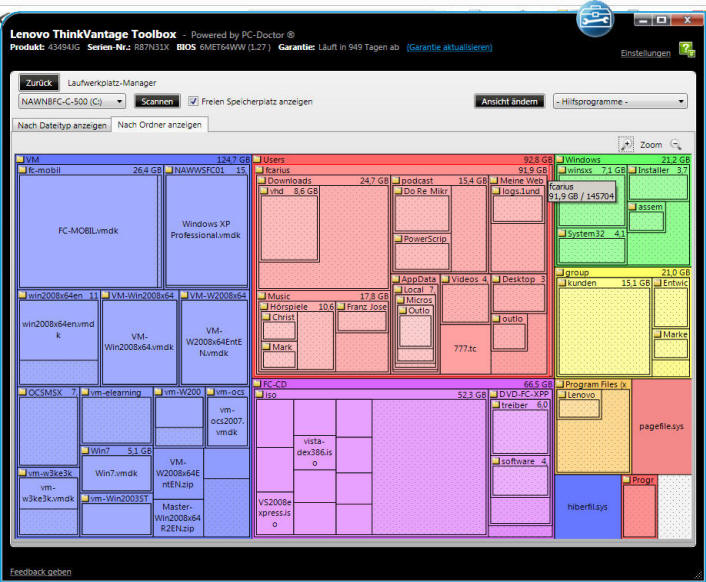The height and width of the screenshot is (582, 706).
Task: Toggle Freien Speicherplatz anzeigen checkbox
Action: point(193,101)
